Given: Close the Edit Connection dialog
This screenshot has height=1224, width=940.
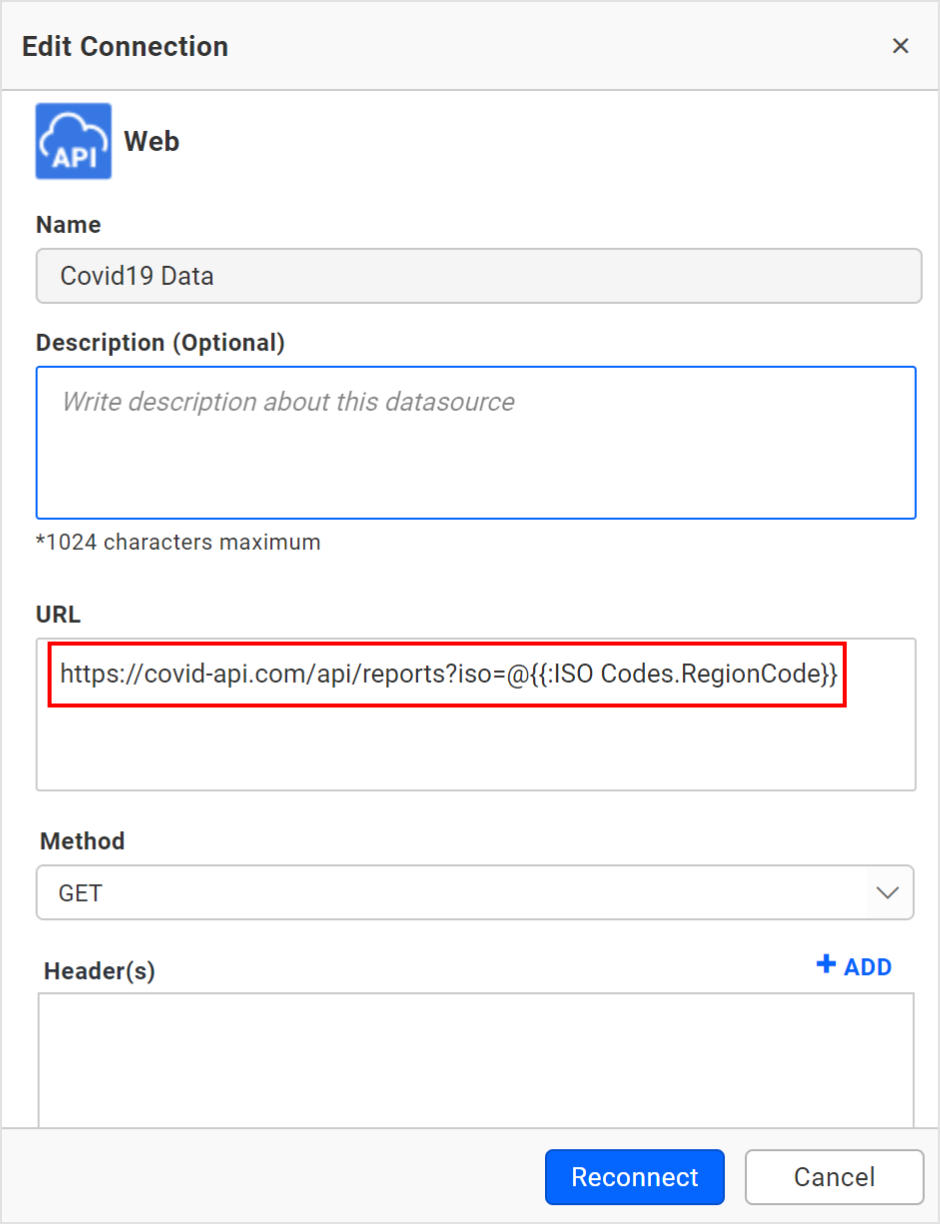Looking at the screenshot, I should [x=900, y=46].
